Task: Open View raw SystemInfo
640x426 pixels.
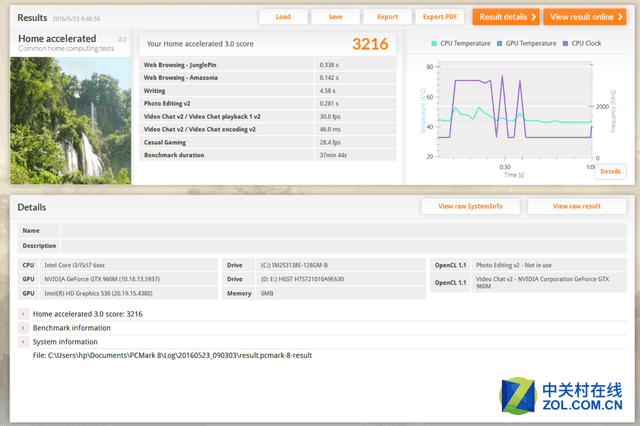Action: [470, 206]
